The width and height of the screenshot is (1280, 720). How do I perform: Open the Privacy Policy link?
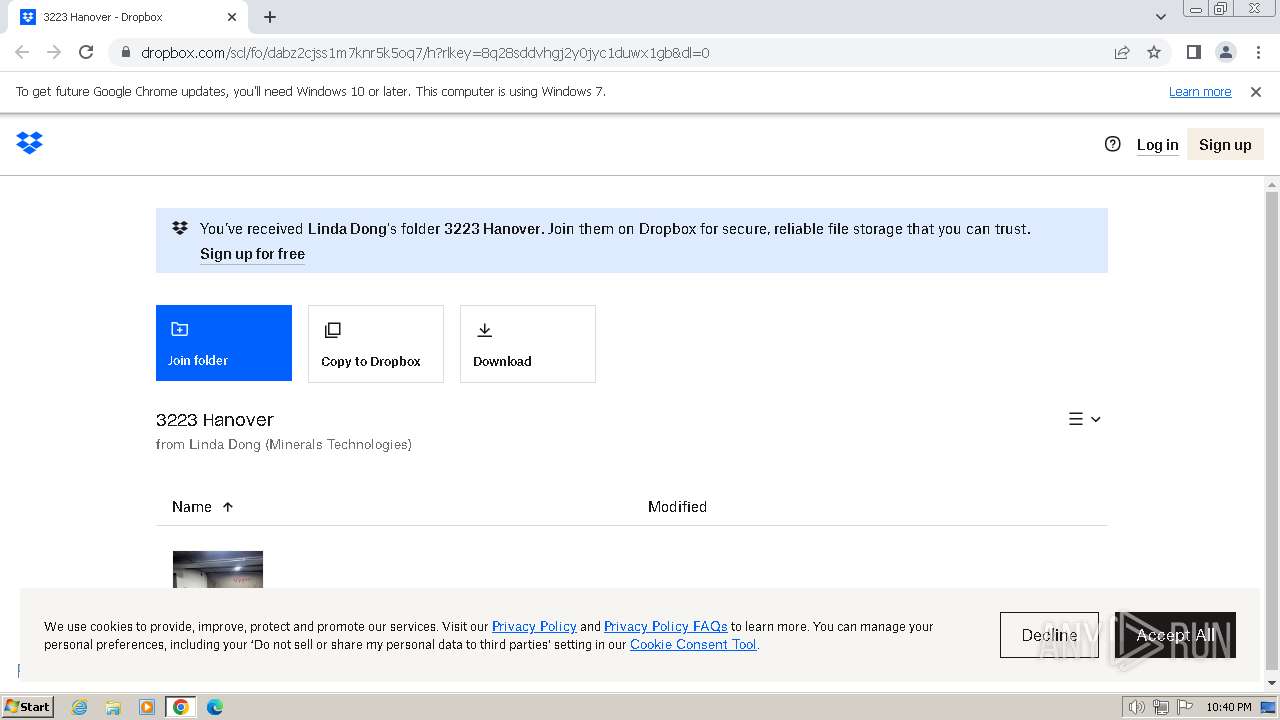(534, 627)
